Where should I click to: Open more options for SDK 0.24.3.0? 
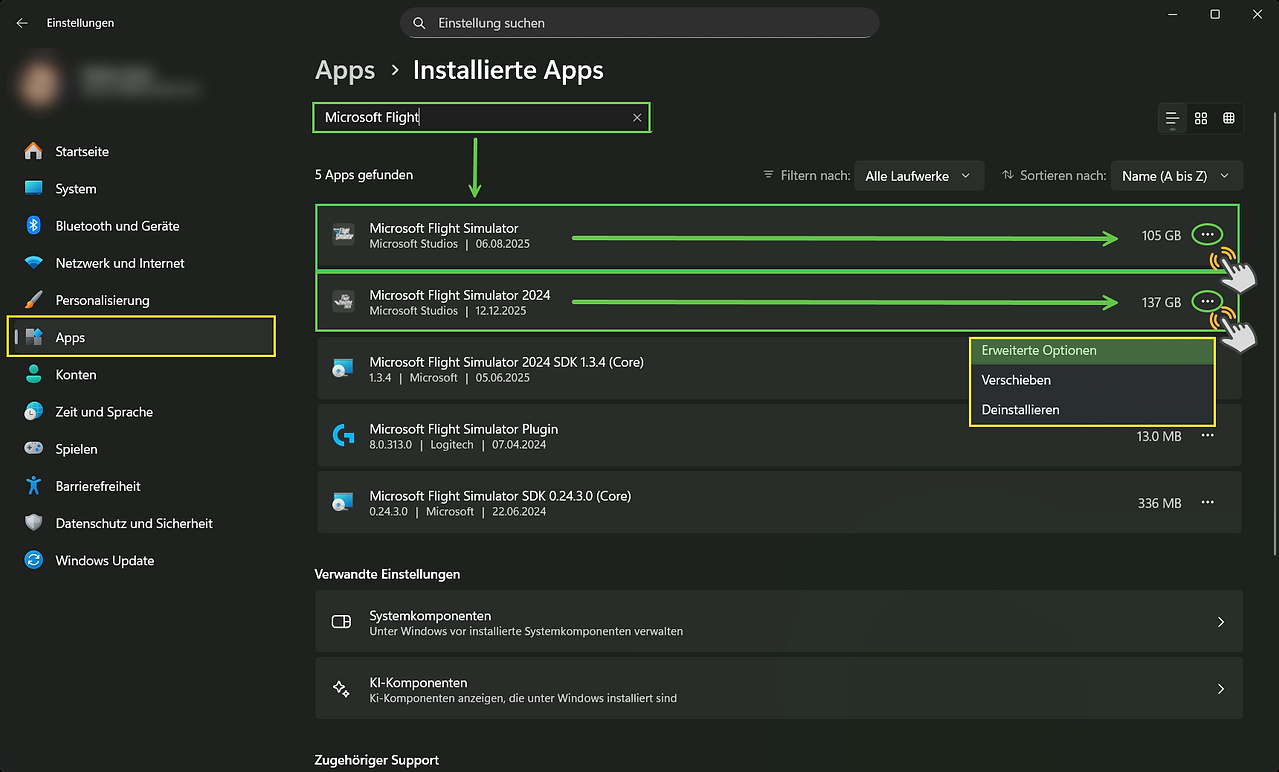pyautogui.click(x=1208, y=503)
